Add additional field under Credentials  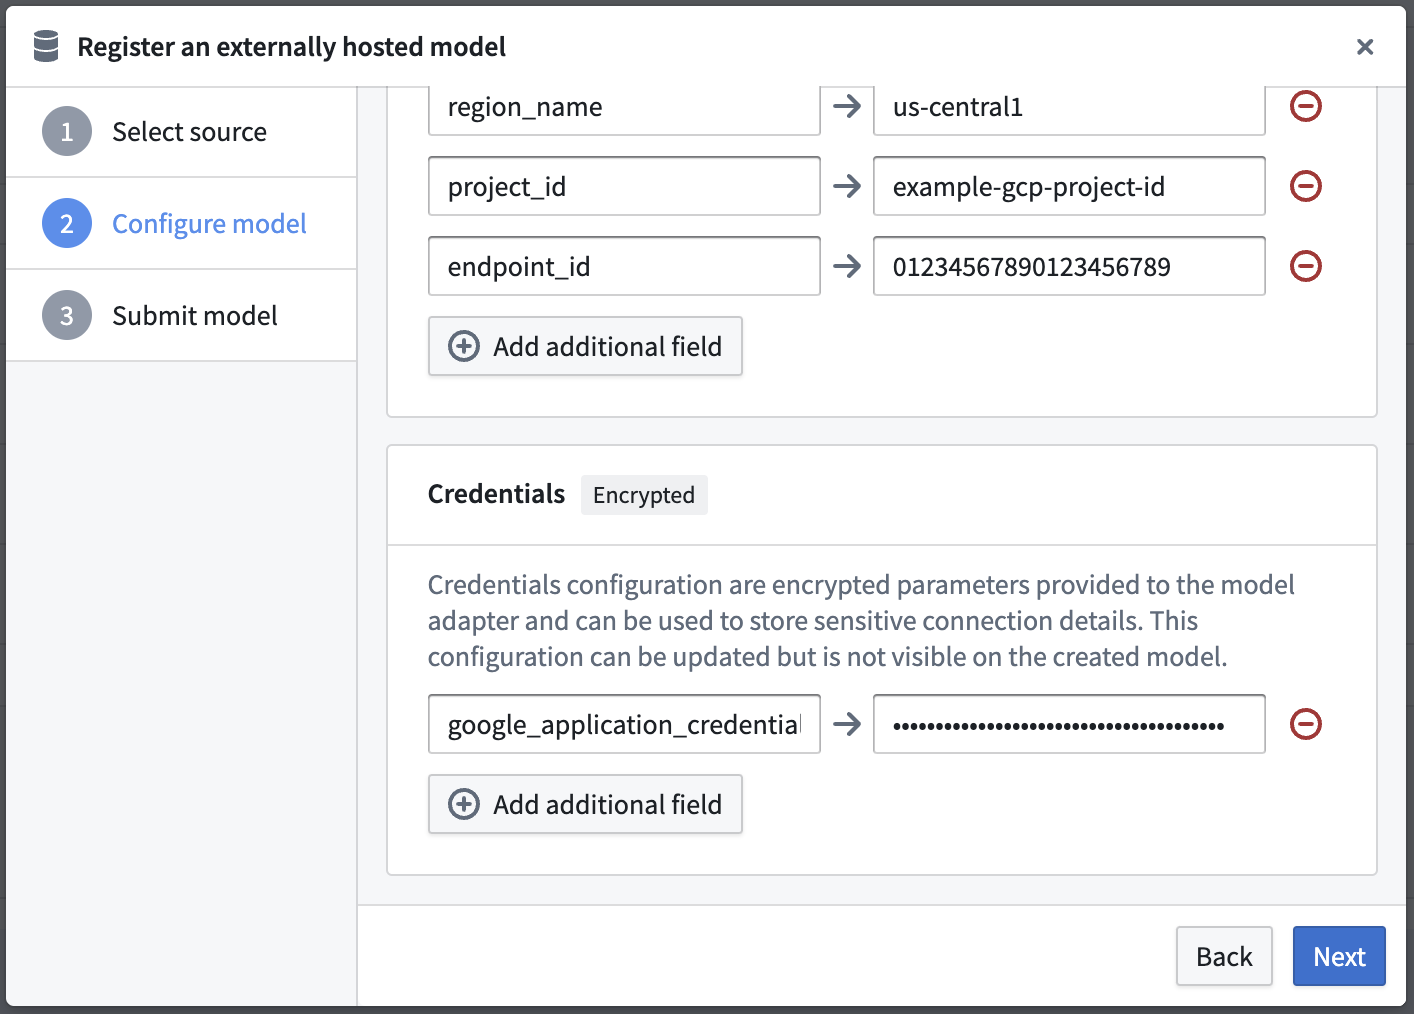pos(585,804)
